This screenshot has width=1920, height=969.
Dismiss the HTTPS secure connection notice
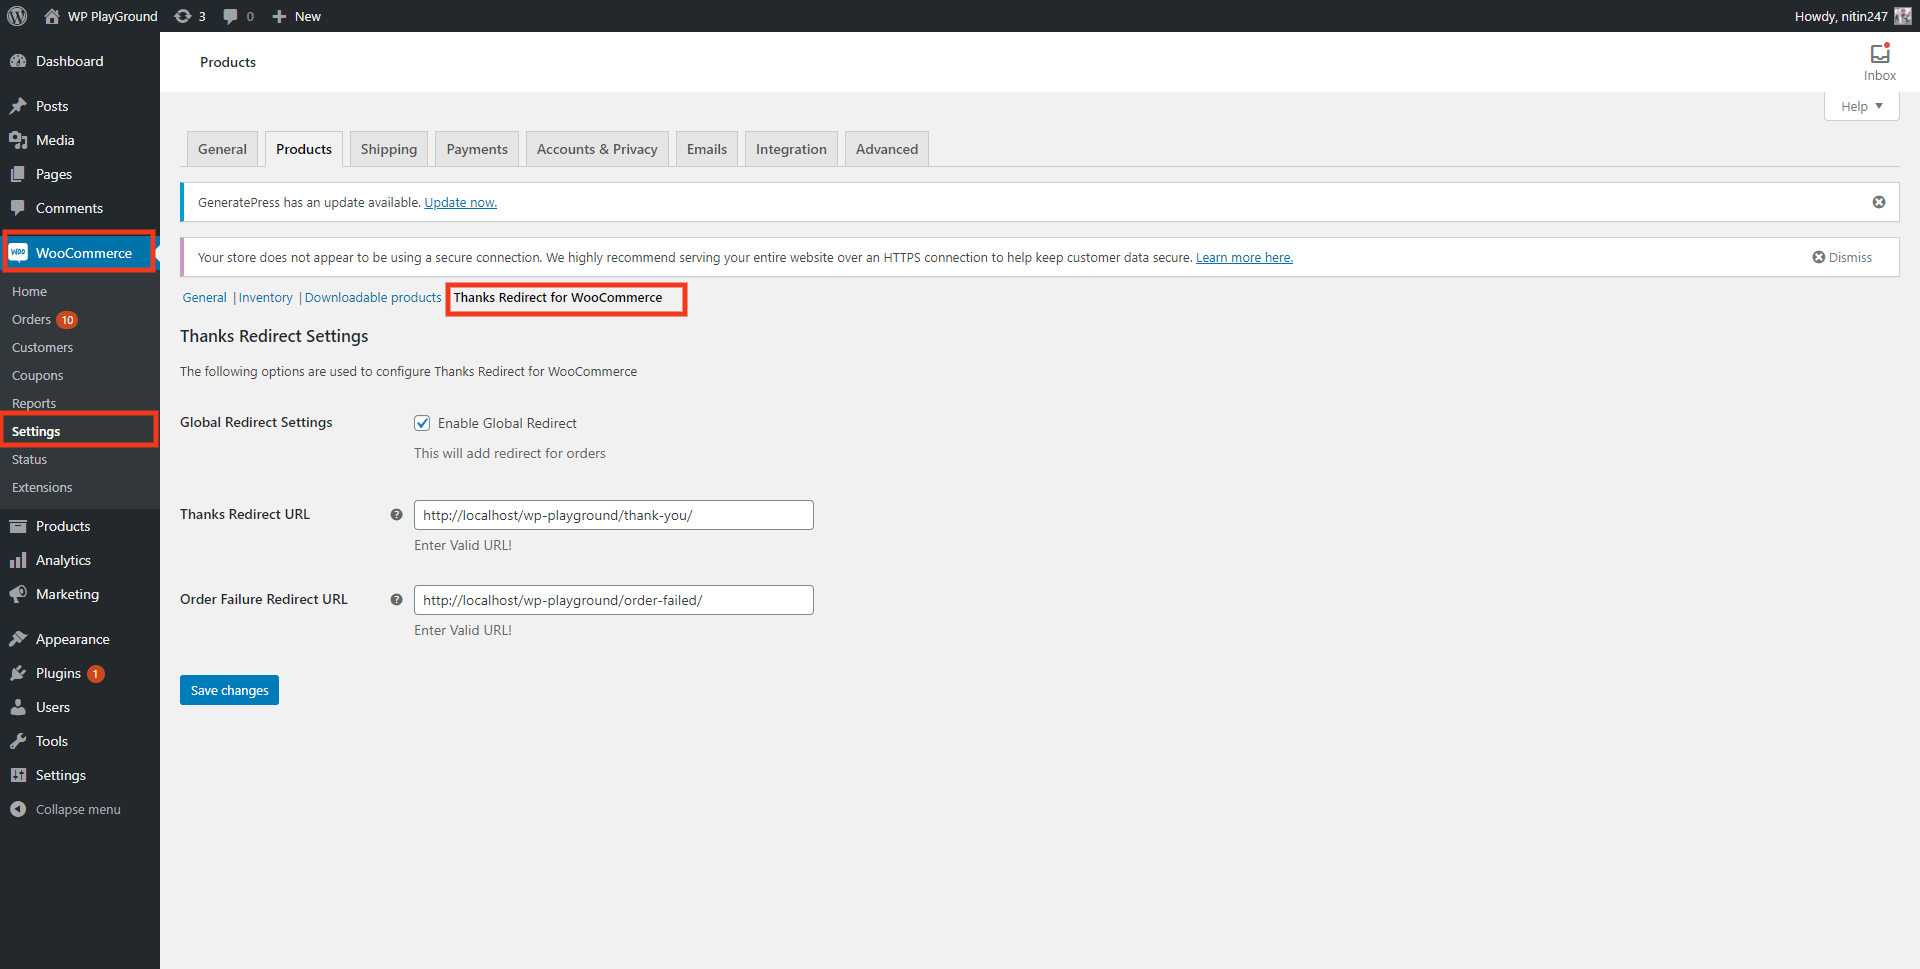click(1842, 257)
